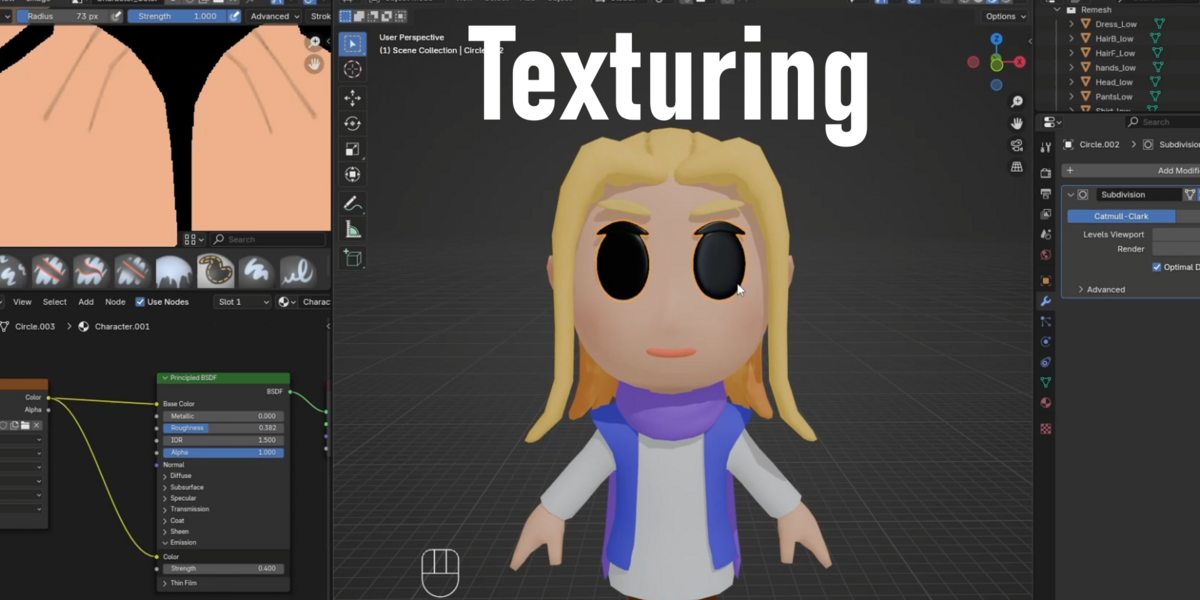Expand the Subsurface panel in Principled BSDF

186,487
